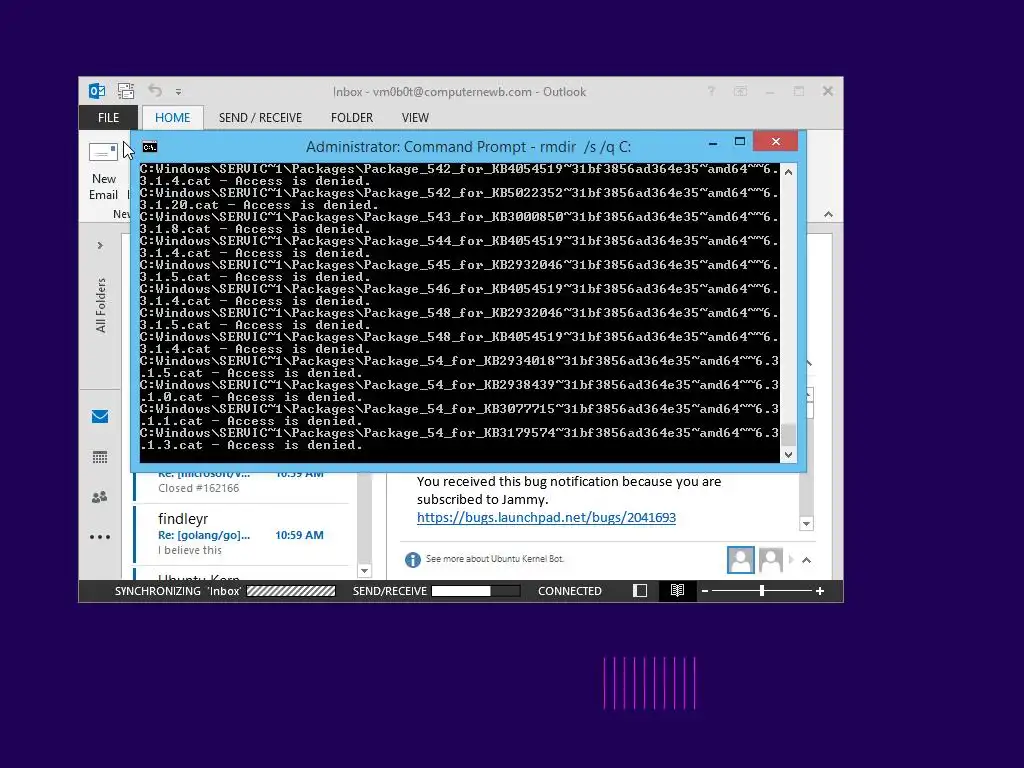Open the VIEW ribbon tab

tap(415, 118)
